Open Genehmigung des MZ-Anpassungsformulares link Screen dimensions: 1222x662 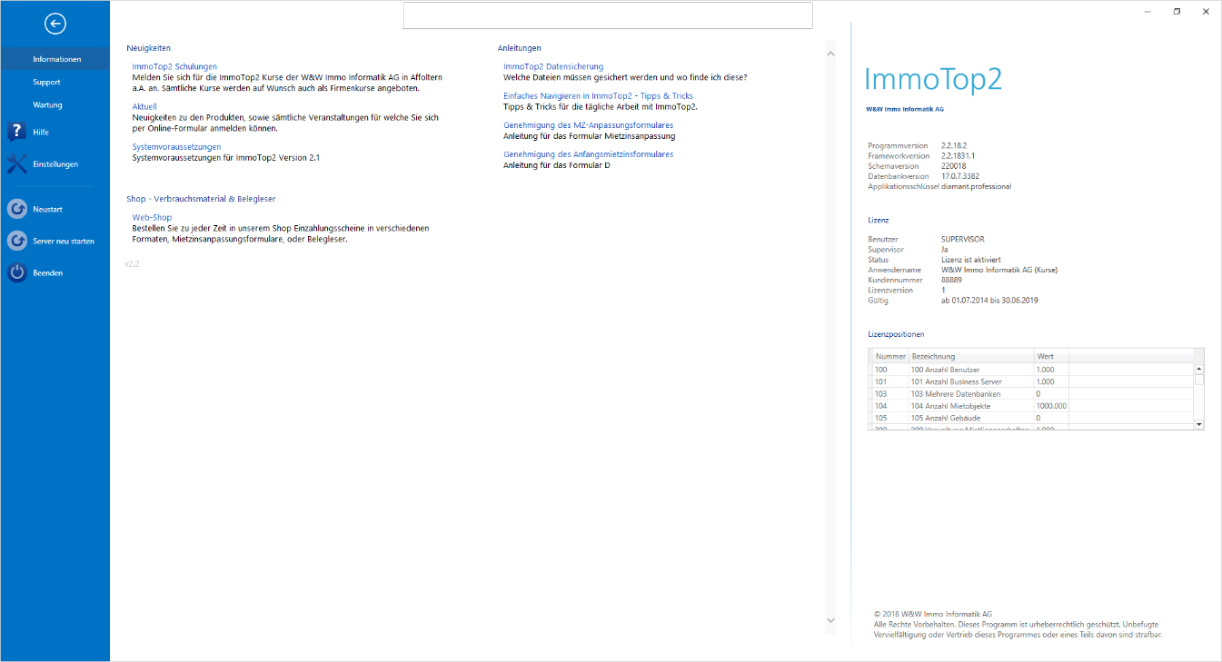588,125
